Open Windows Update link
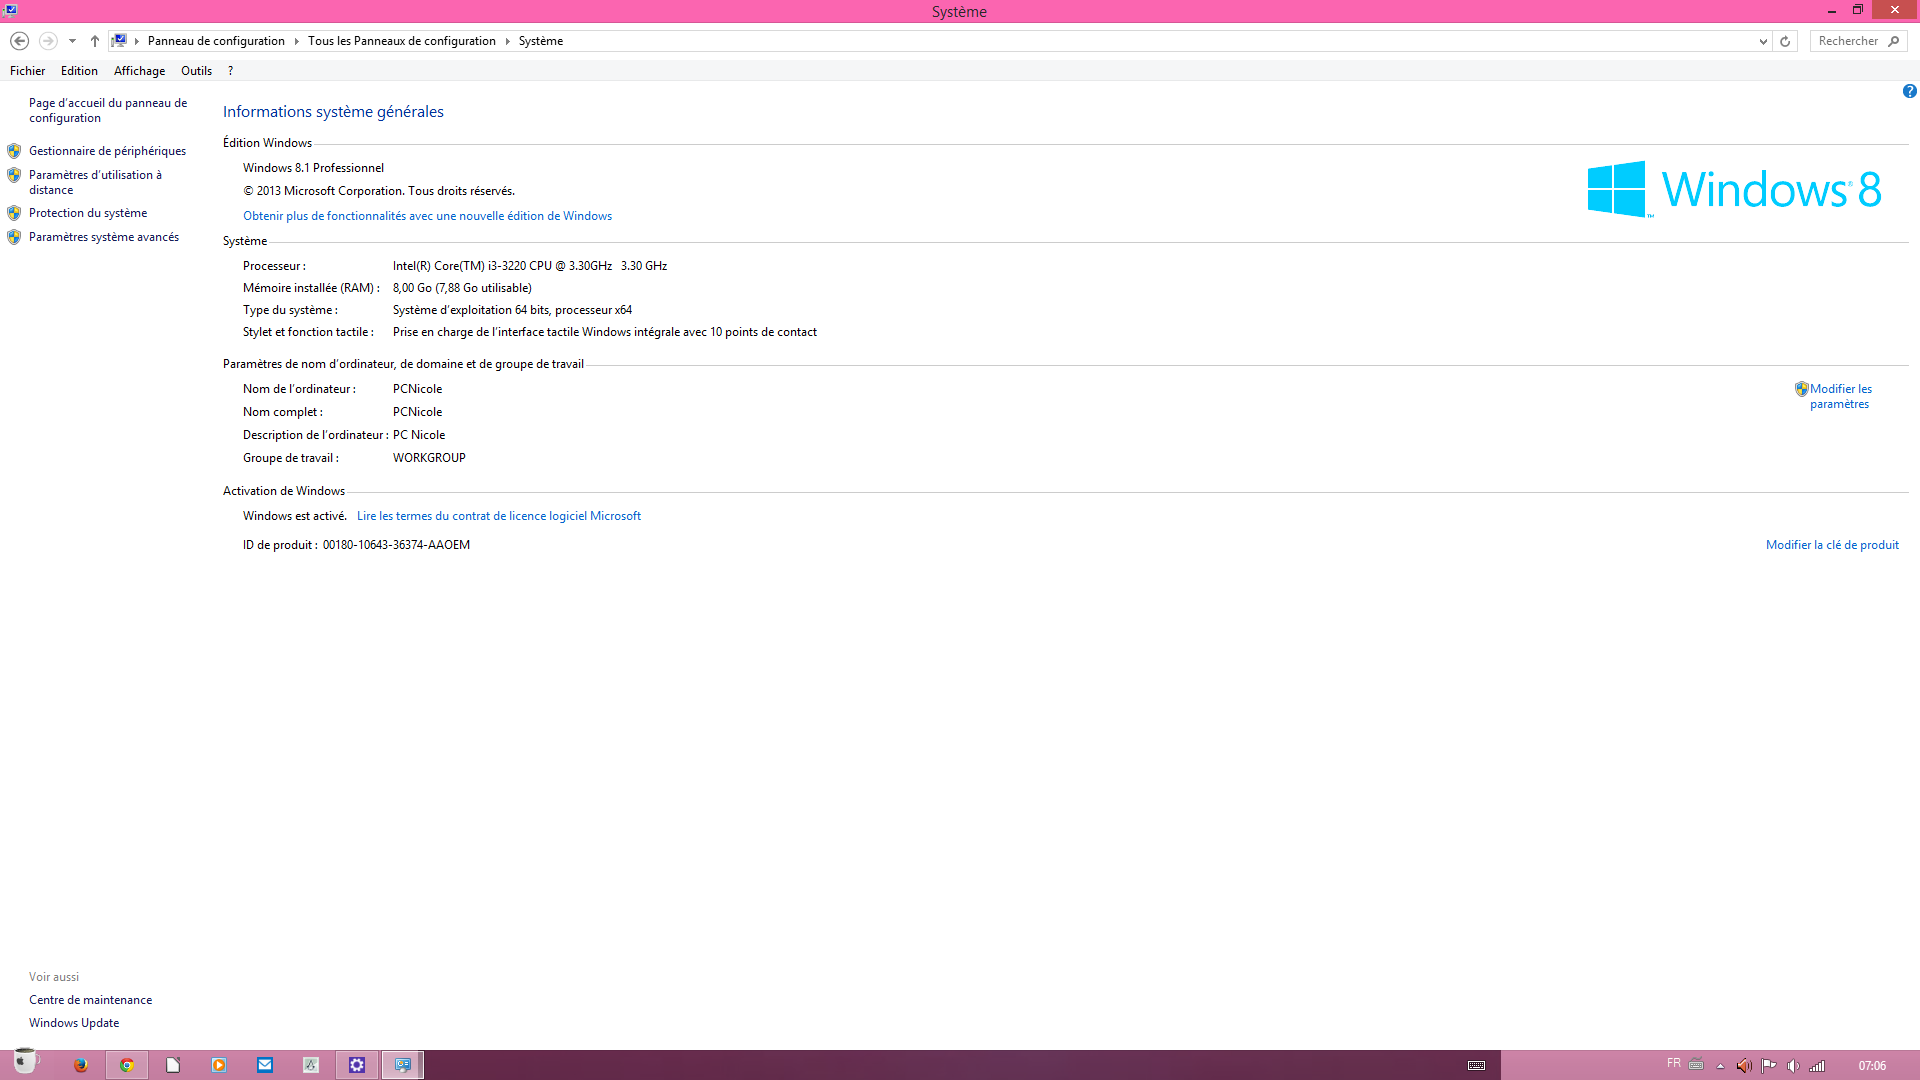The image size is (1920, 1080). click(74, 1023)
